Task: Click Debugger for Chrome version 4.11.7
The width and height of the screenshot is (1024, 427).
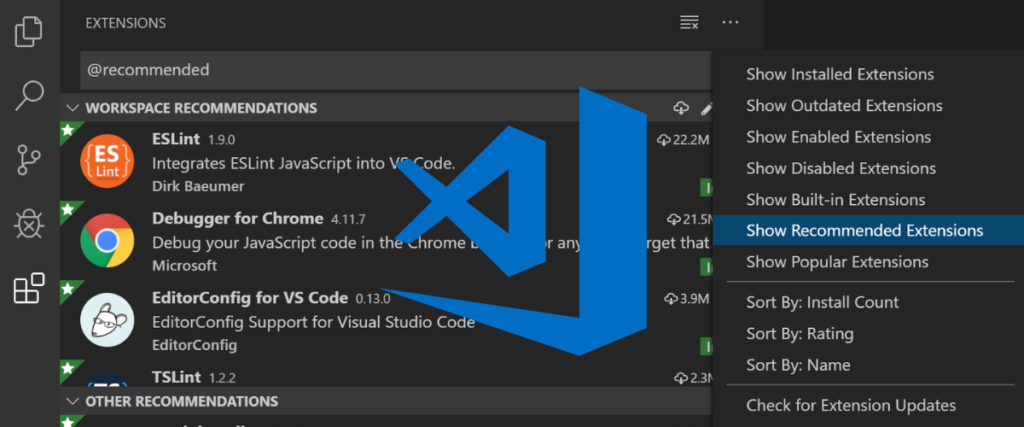Action: click(350, 219)
